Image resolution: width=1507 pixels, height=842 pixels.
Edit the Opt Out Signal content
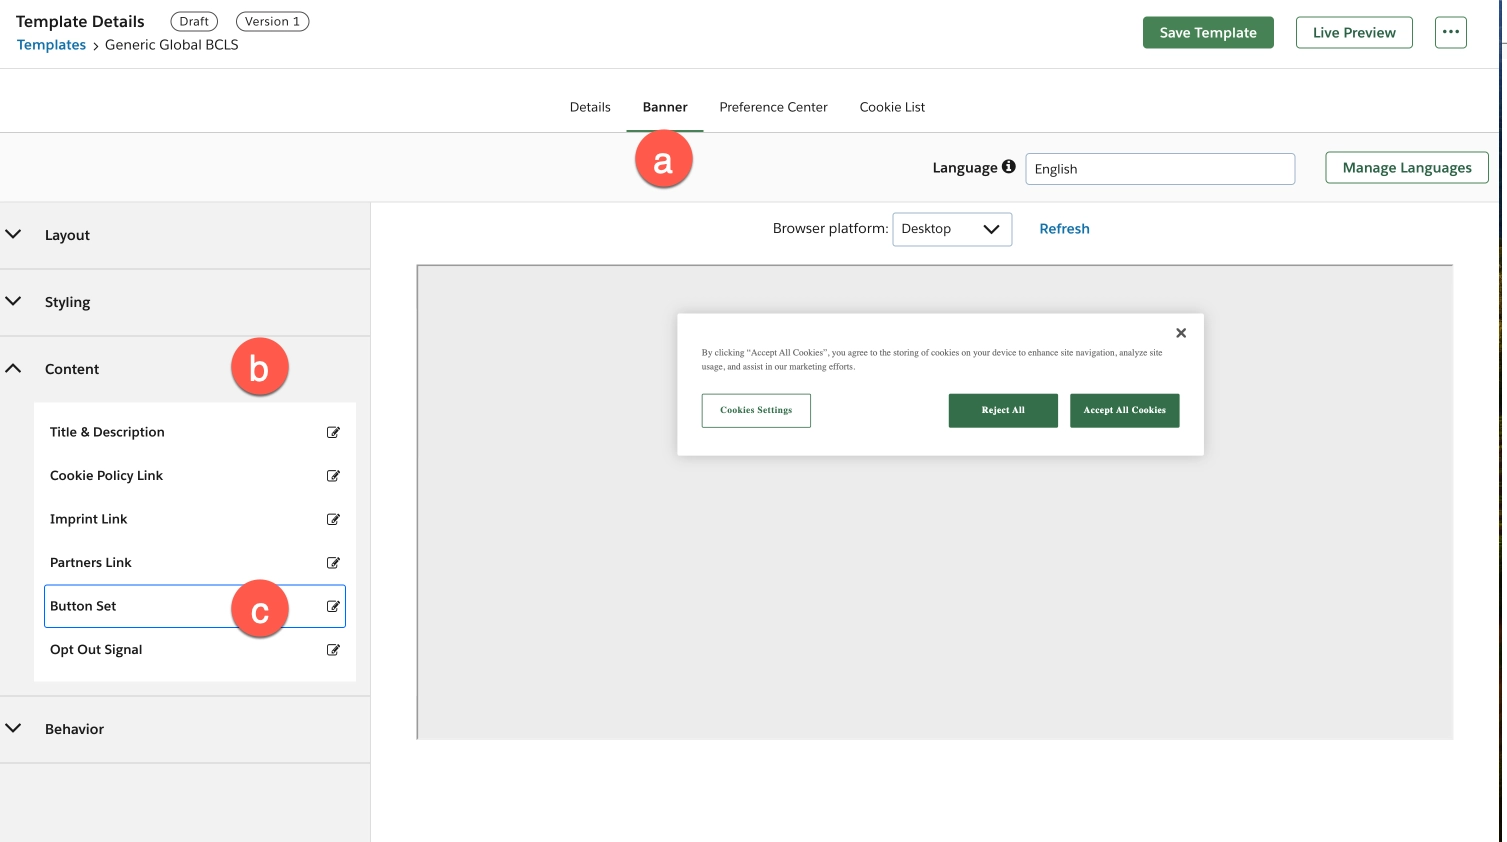pyautogui.click(x=334, y=649)
